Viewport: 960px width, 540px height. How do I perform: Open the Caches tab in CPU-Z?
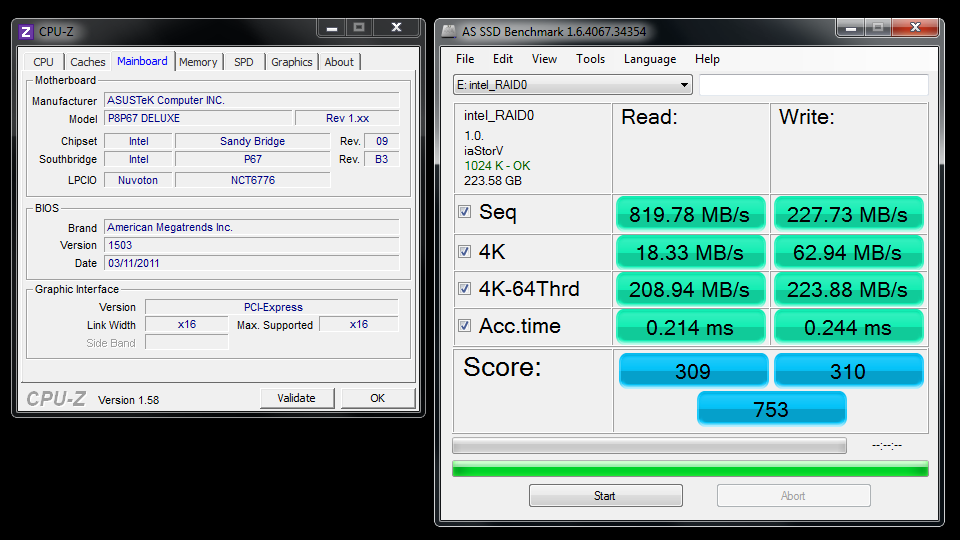[x=88, y=62]
